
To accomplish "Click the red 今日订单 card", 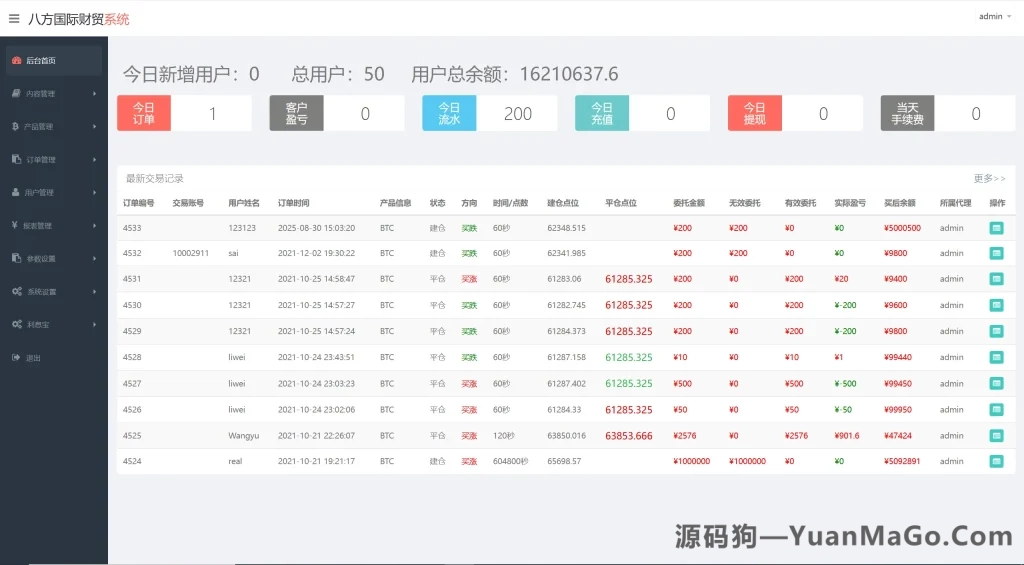I will point(184,113).
